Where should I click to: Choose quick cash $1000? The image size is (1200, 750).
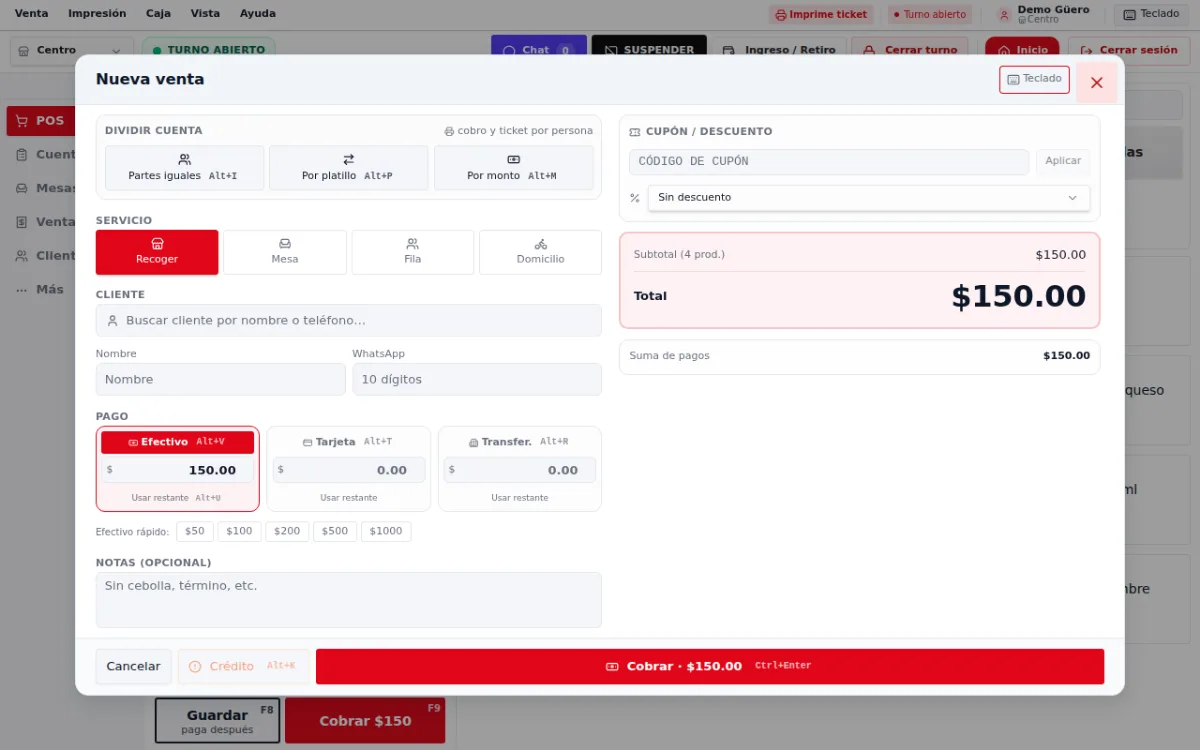(x=386, y=531)
